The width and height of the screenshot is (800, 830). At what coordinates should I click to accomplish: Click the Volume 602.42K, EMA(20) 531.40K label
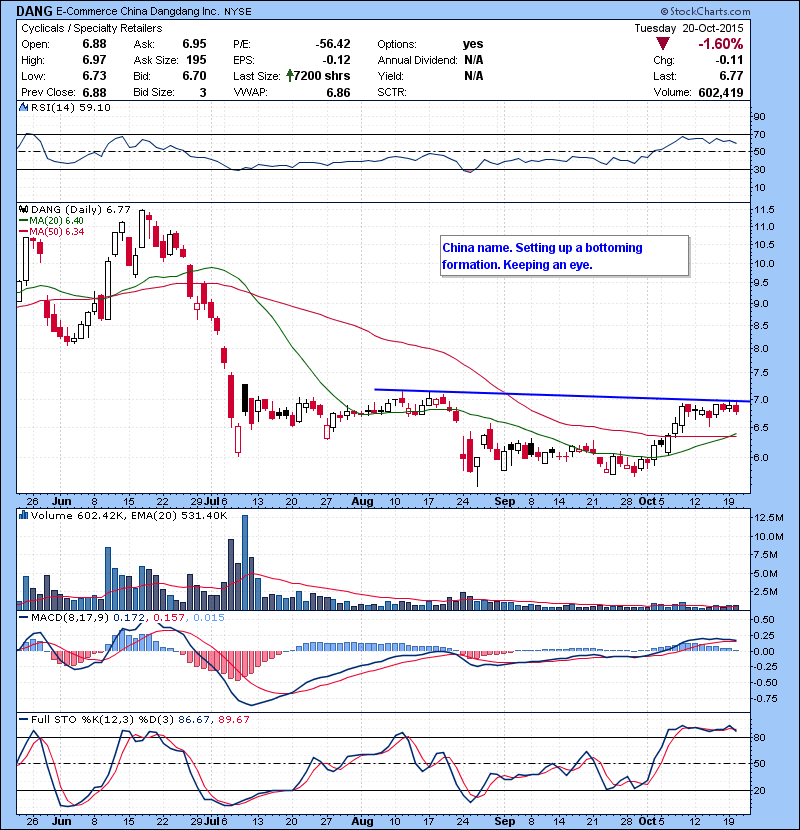129,515
